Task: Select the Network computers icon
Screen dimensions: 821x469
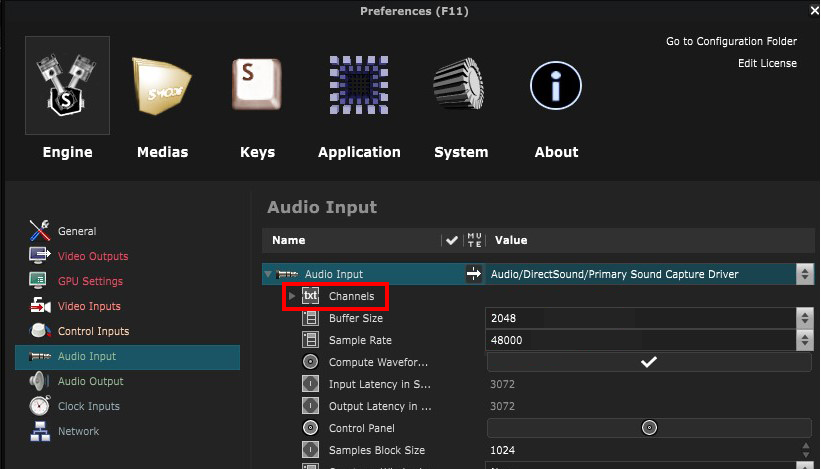Action: coord(40,431)
